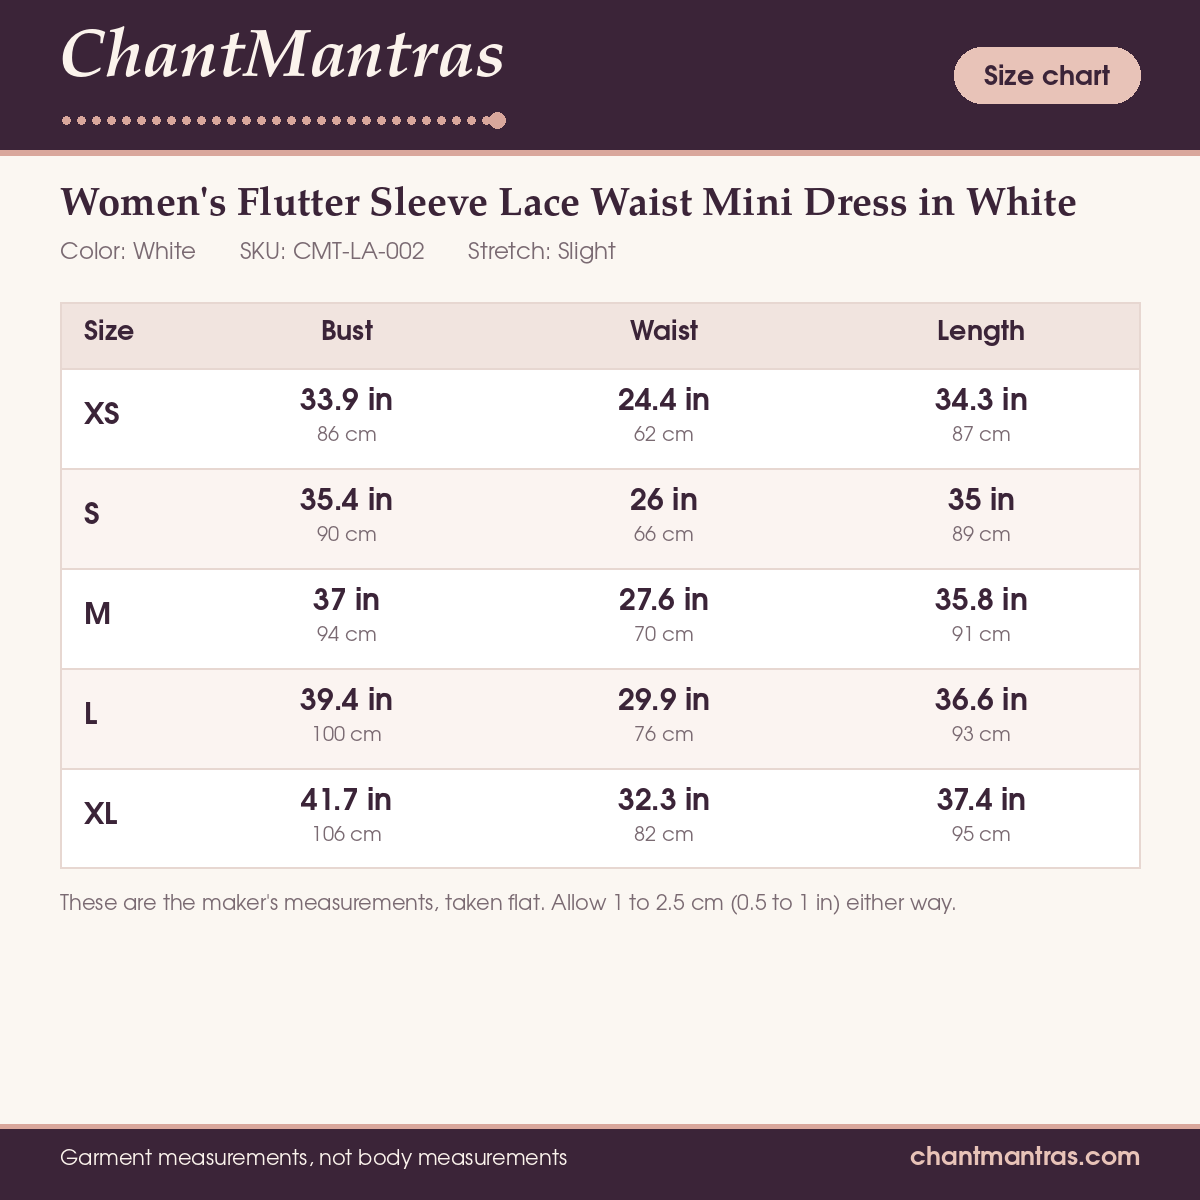Select the Size column header
Viewport: 1200px width, 1200px height.
click(x=109, y=331)
